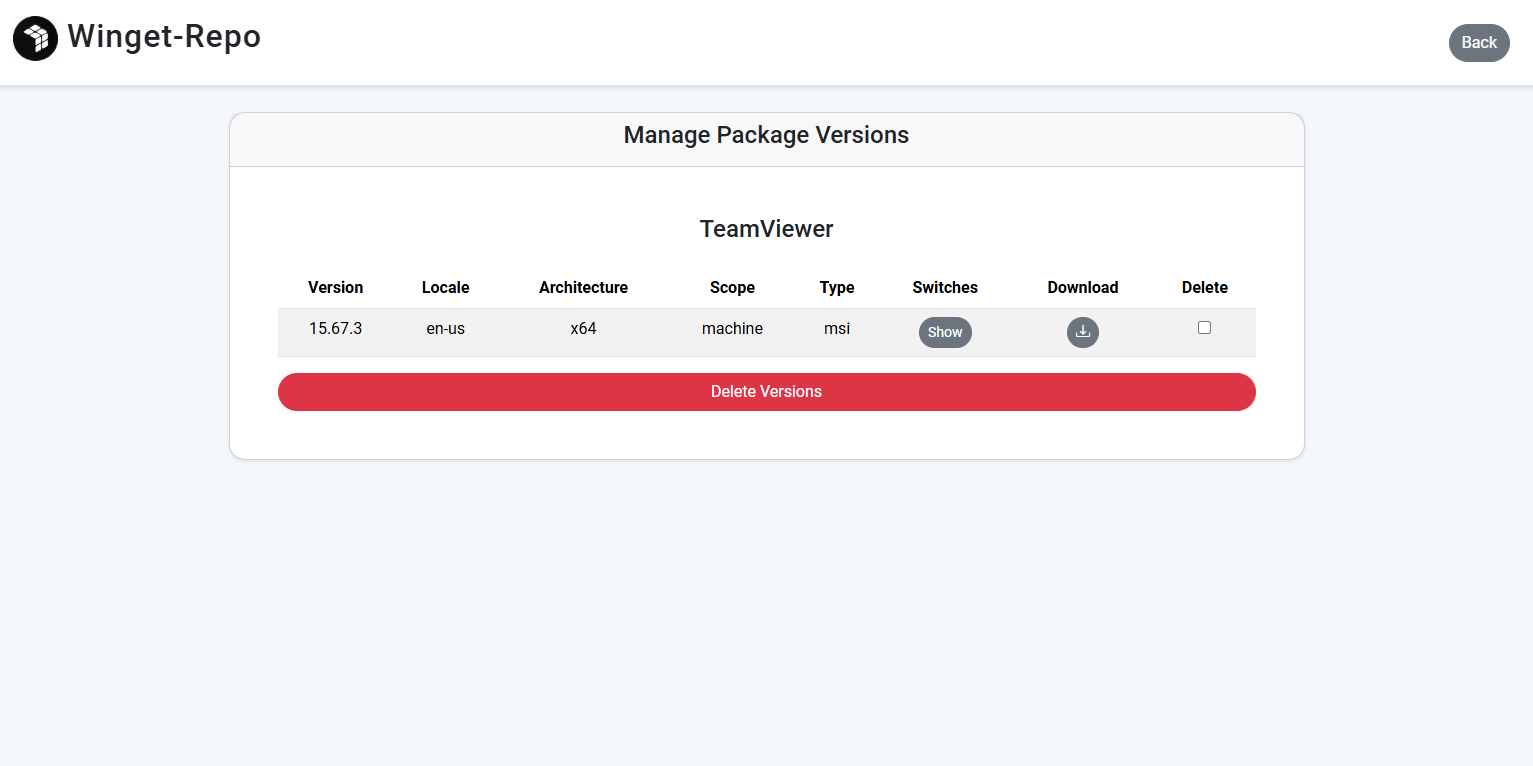Click the Manage Package Versions heading
Viewport: 1533px width, 766px height.
coord(766,135)
